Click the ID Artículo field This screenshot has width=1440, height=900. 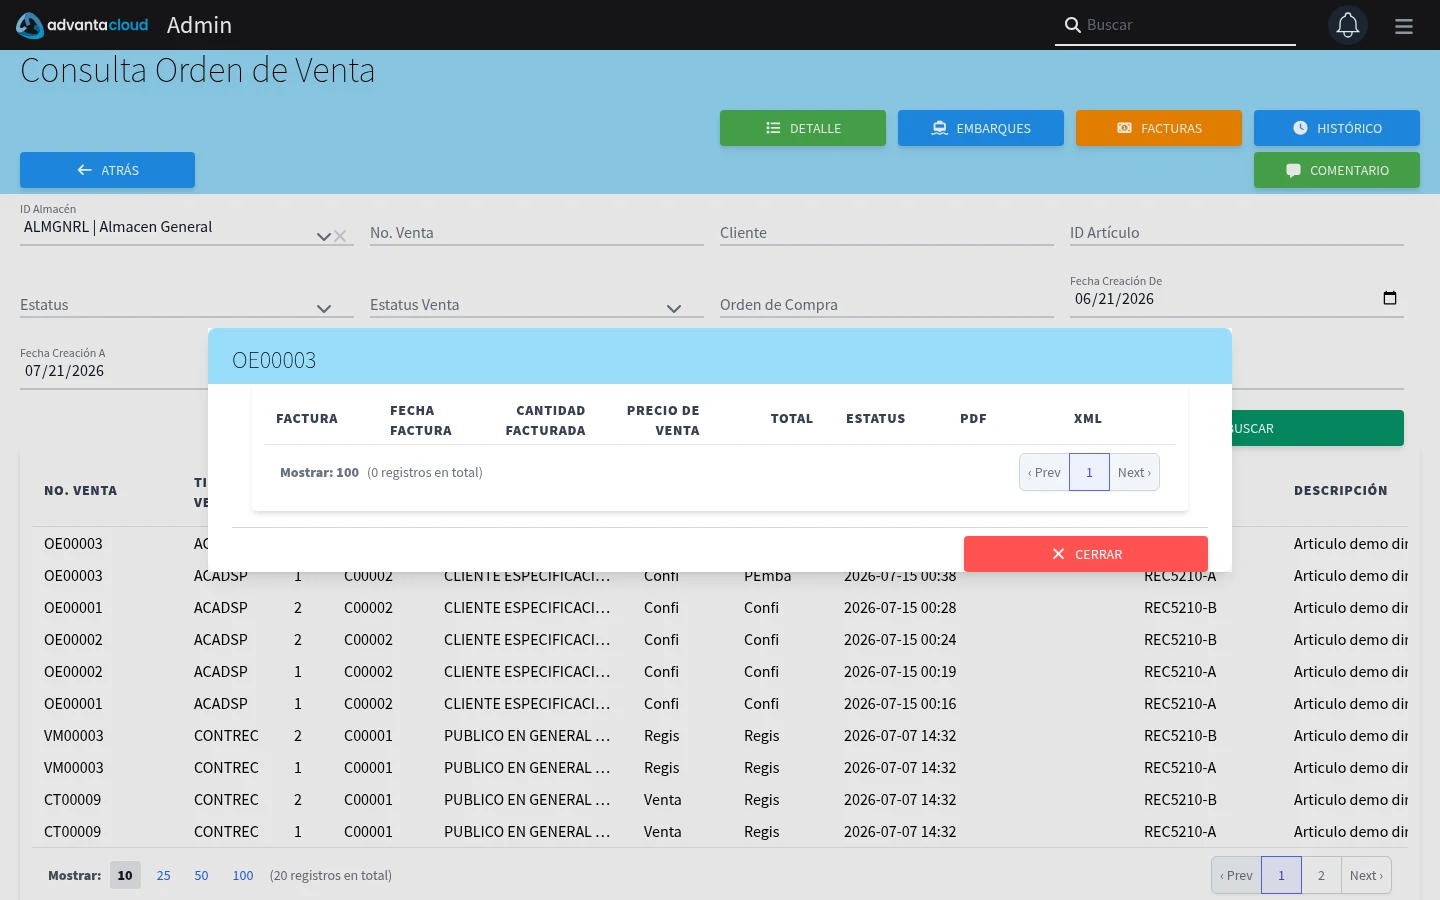point(1237,233)
